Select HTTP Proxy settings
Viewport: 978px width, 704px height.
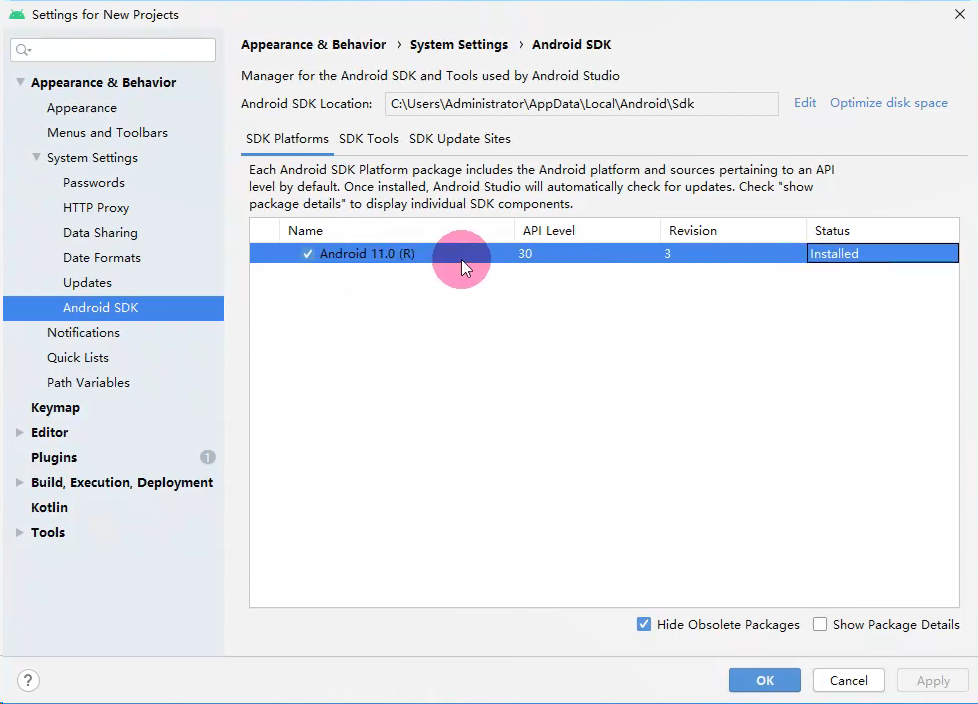click(96, 208)
